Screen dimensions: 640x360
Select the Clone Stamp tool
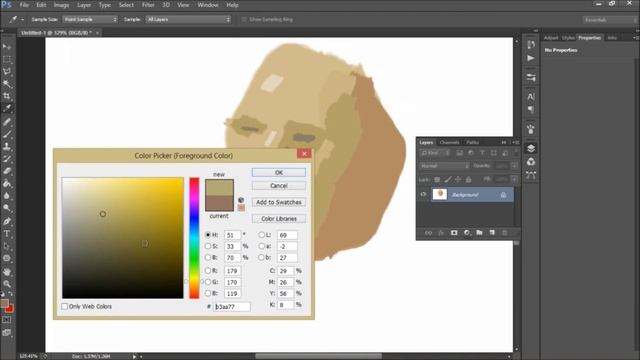7,146
